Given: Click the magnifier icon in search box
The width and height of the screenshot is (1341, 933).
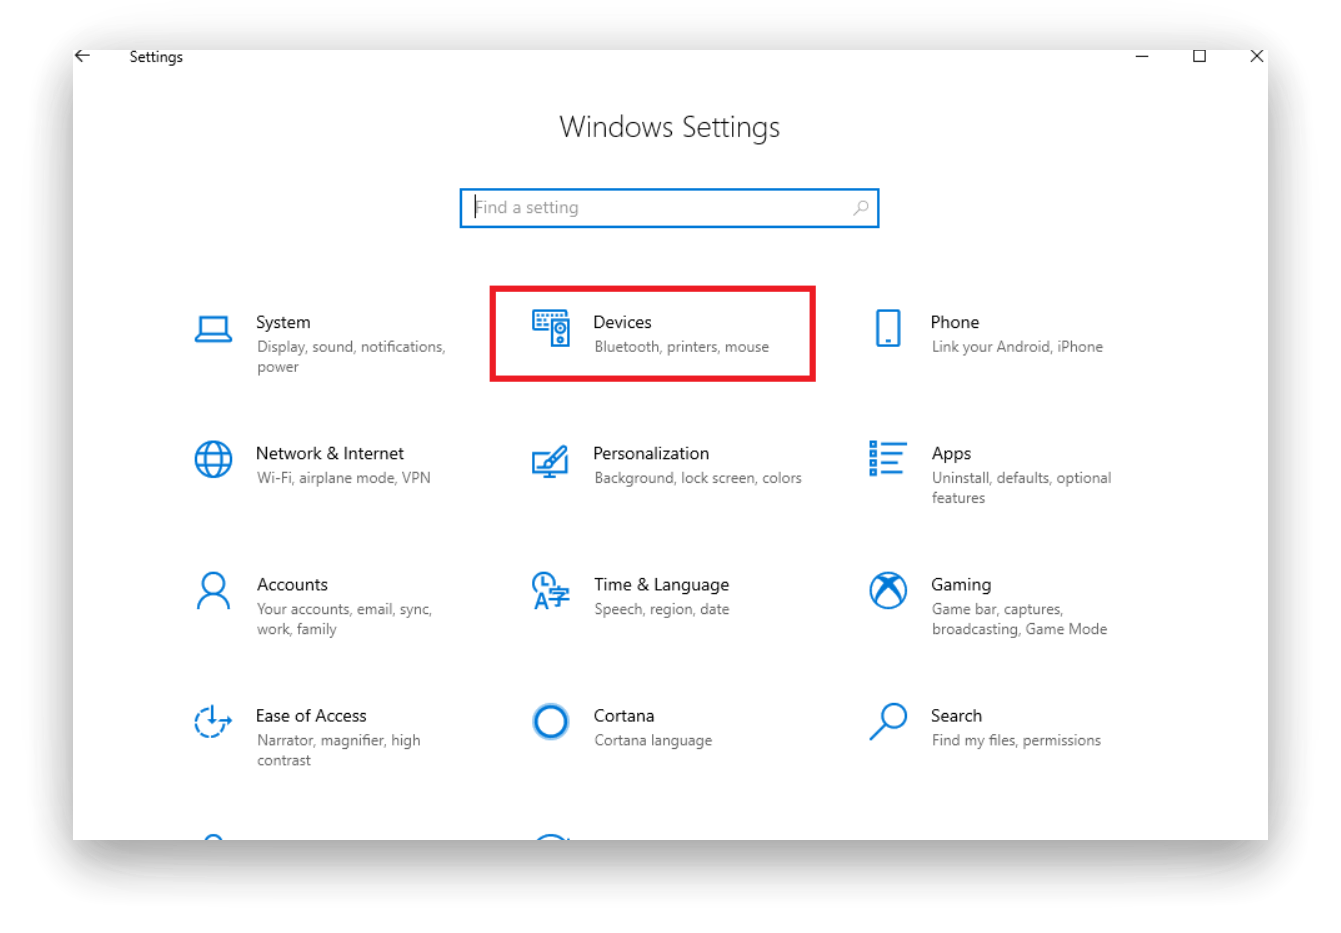Looking at the screenshot, I should click(x=860, y=208).
